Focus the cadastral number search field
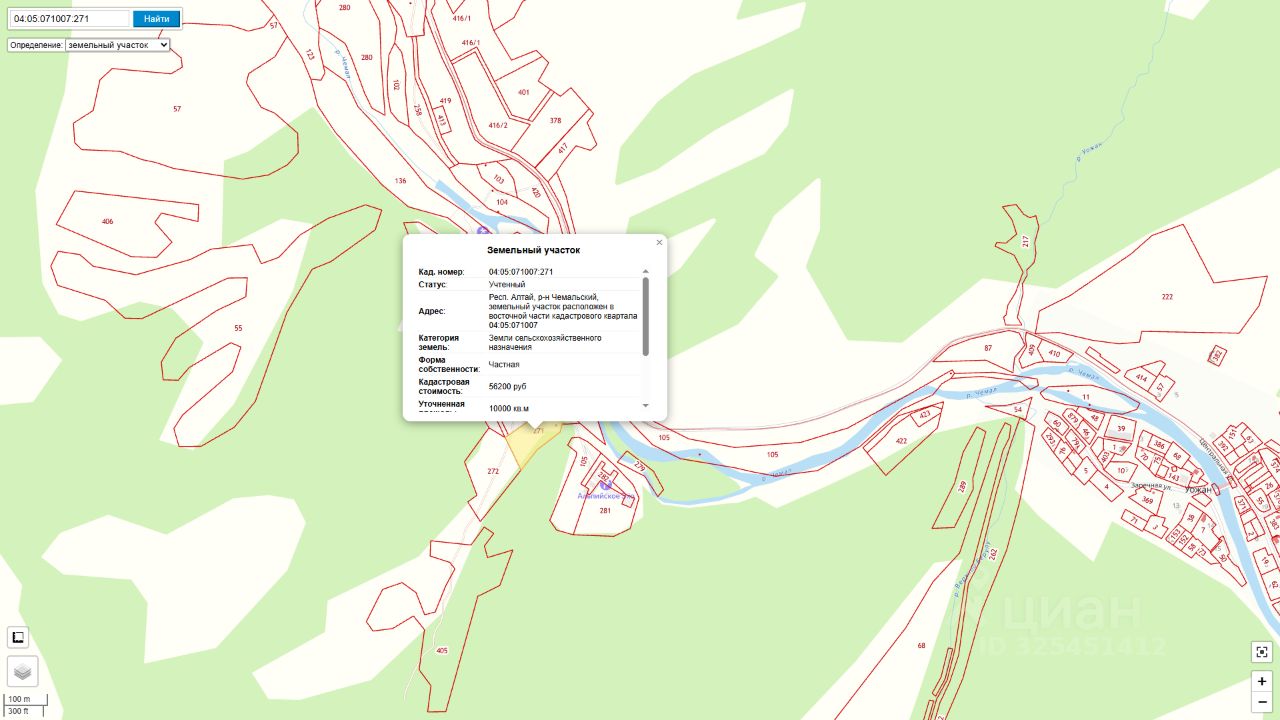The width and height of the screenshot is (1280, 720). coord(69,18)
